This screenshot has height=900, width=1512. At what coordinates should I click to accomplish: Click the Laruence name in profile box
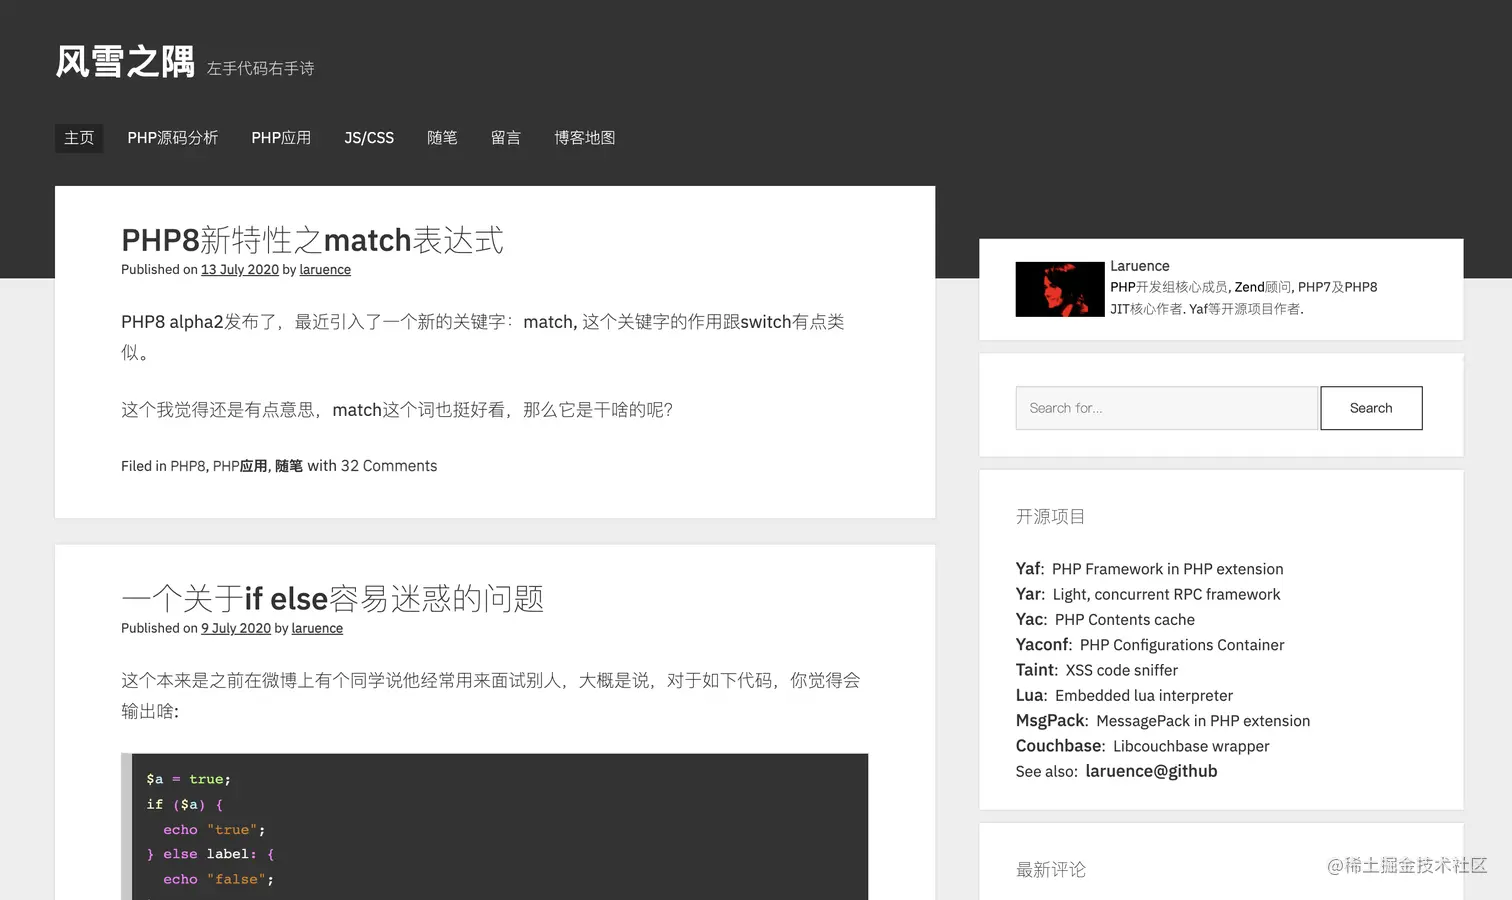pyautogui.click(x=1139, y=266)
